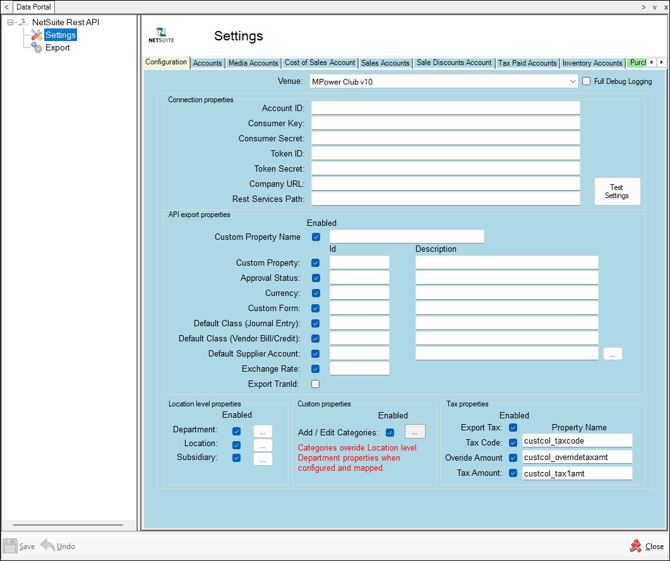This screenshot has width=670, height=561.
Task: Open the Inventory Accounts tab
Action: coord(592,63)
